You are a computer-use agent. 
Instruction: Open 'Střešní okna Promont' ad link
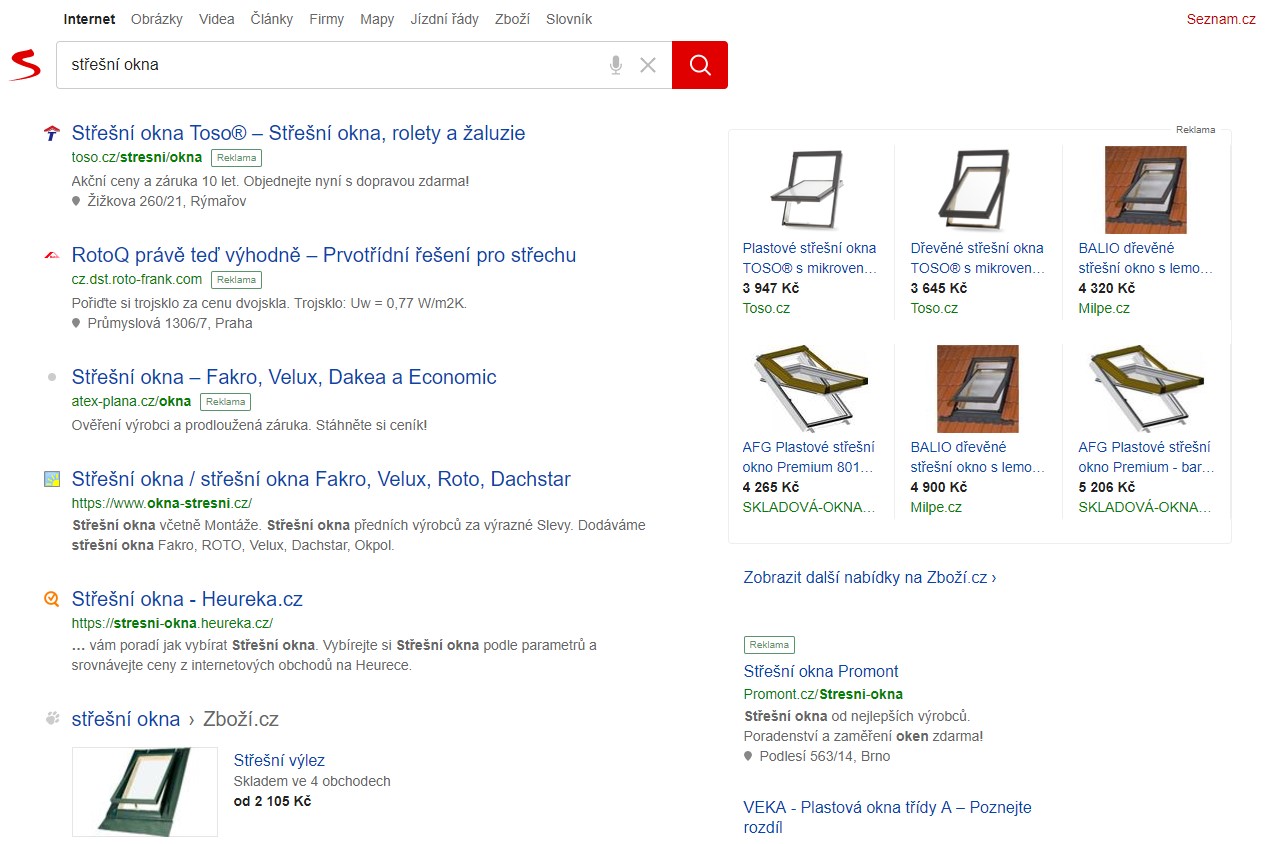(x=821, y=672)
